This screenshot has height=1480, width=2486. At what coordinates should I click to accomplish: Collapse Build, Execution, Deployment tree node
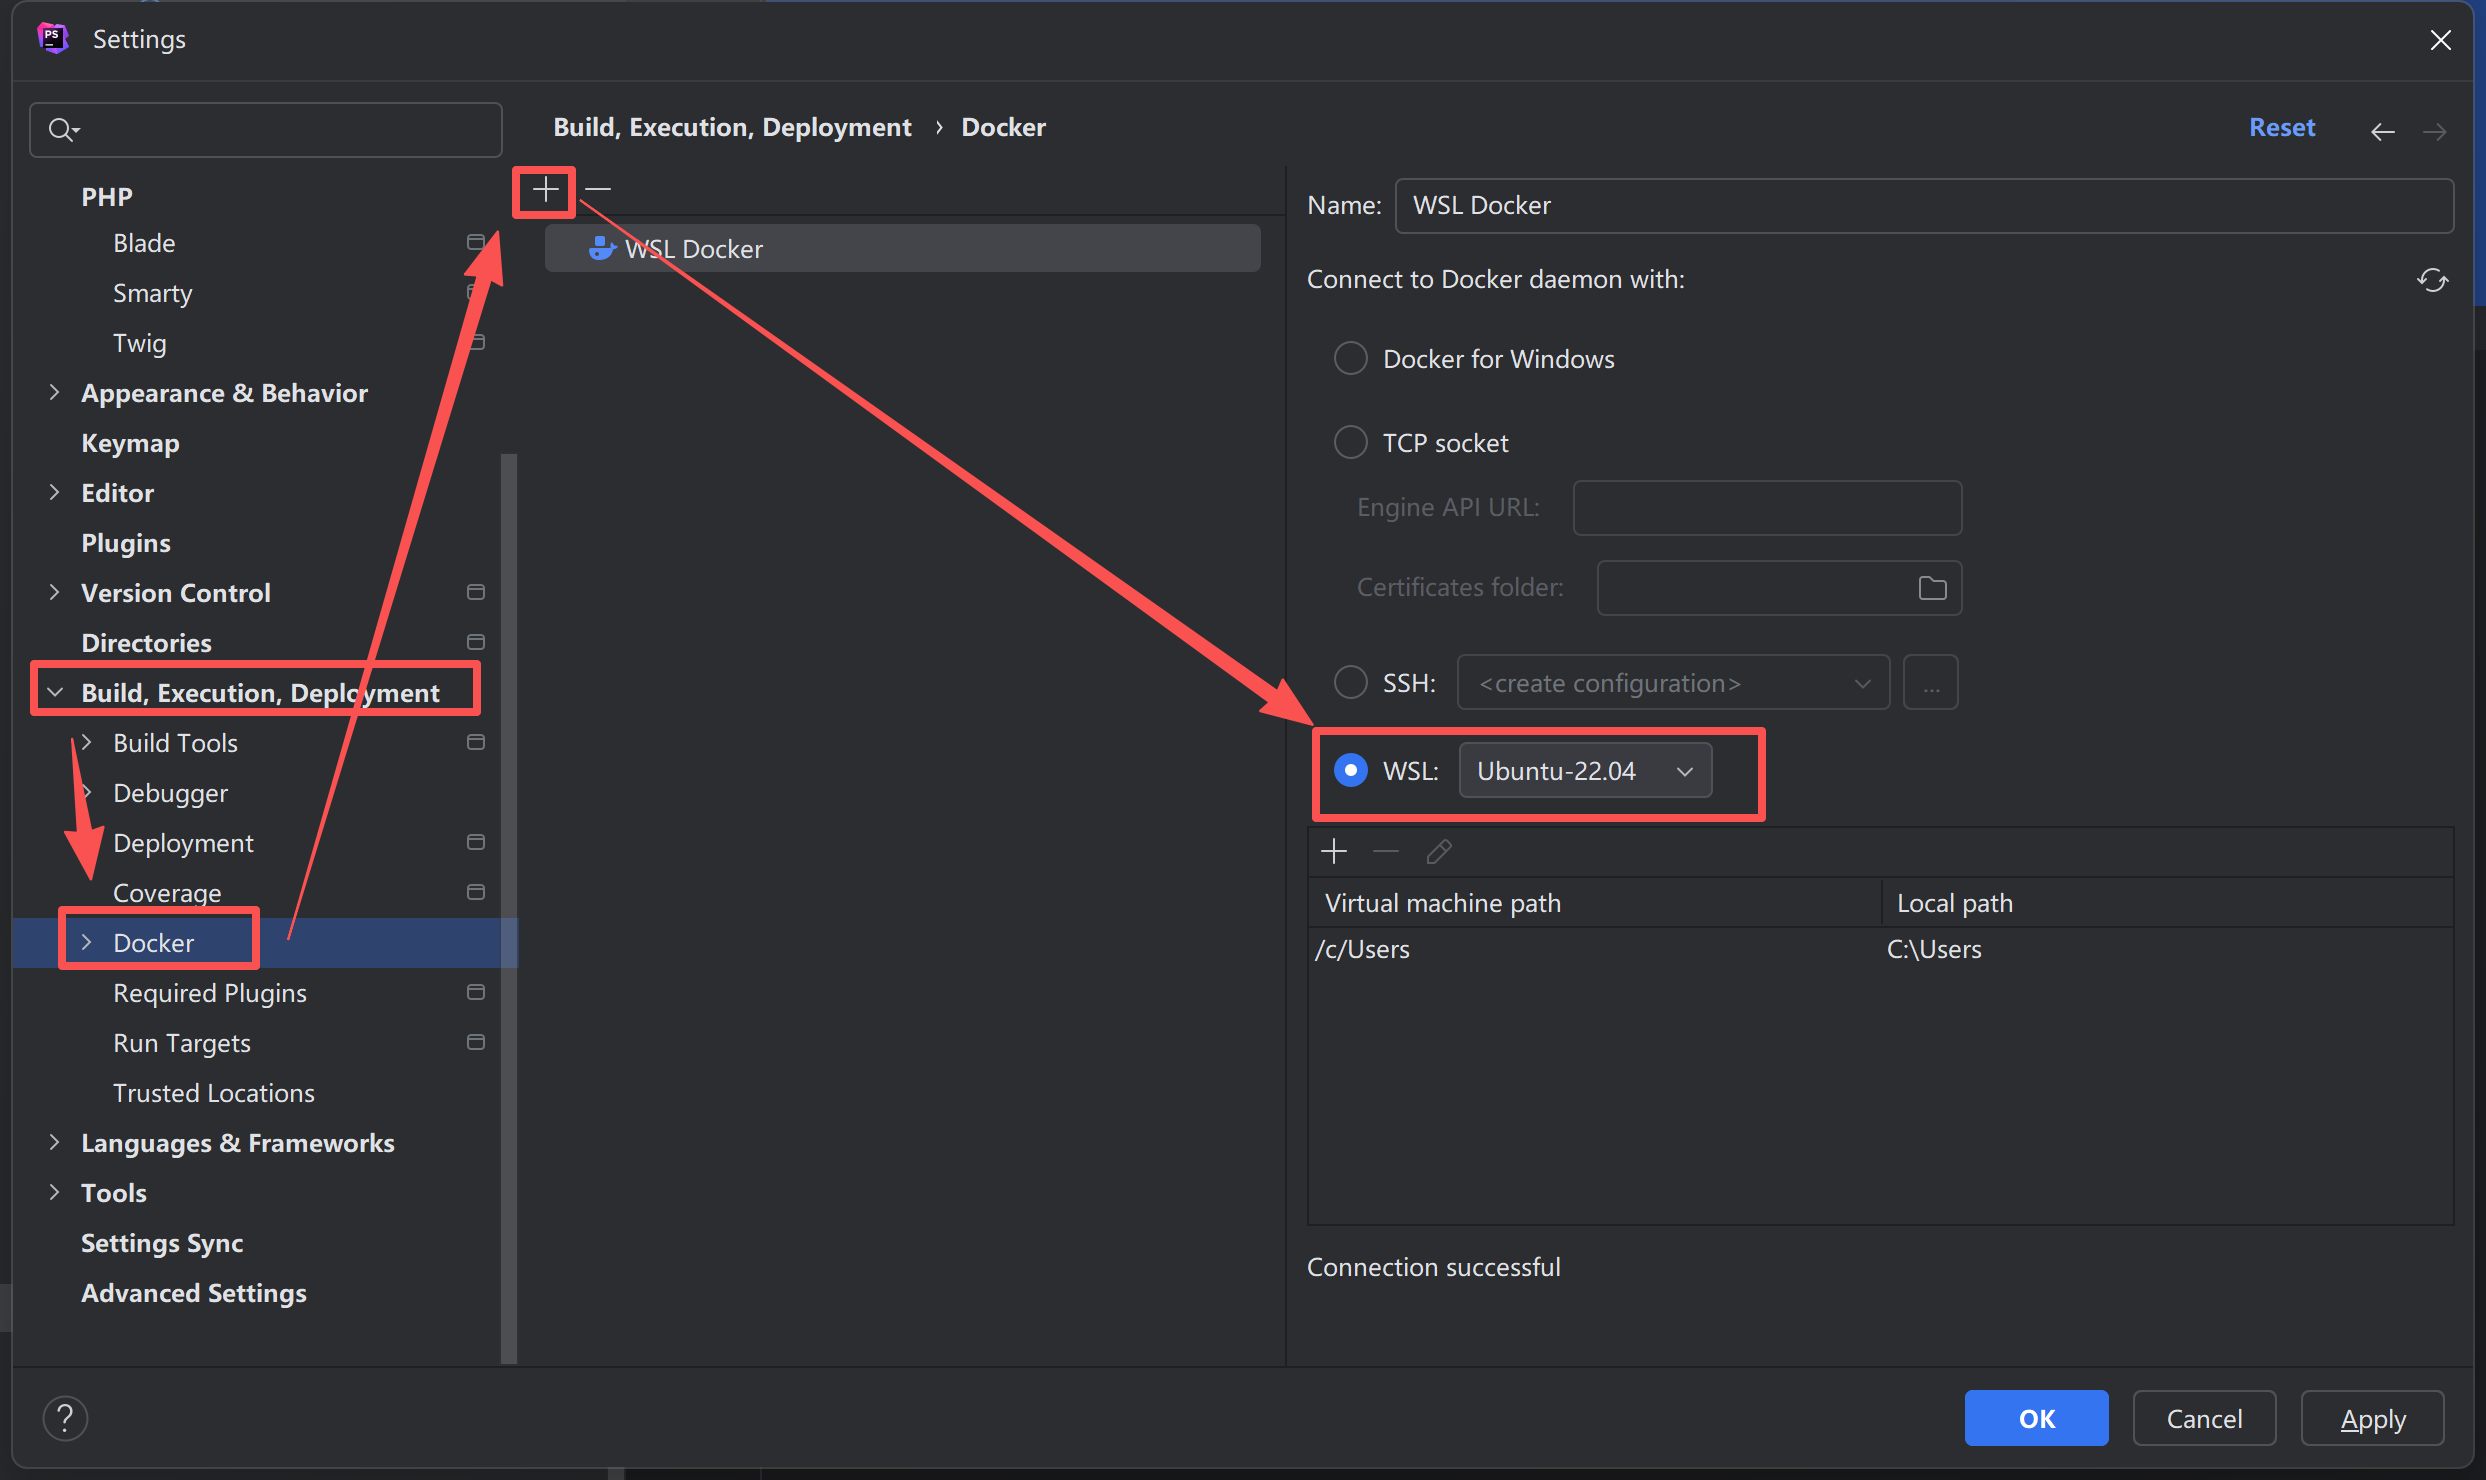55,692
